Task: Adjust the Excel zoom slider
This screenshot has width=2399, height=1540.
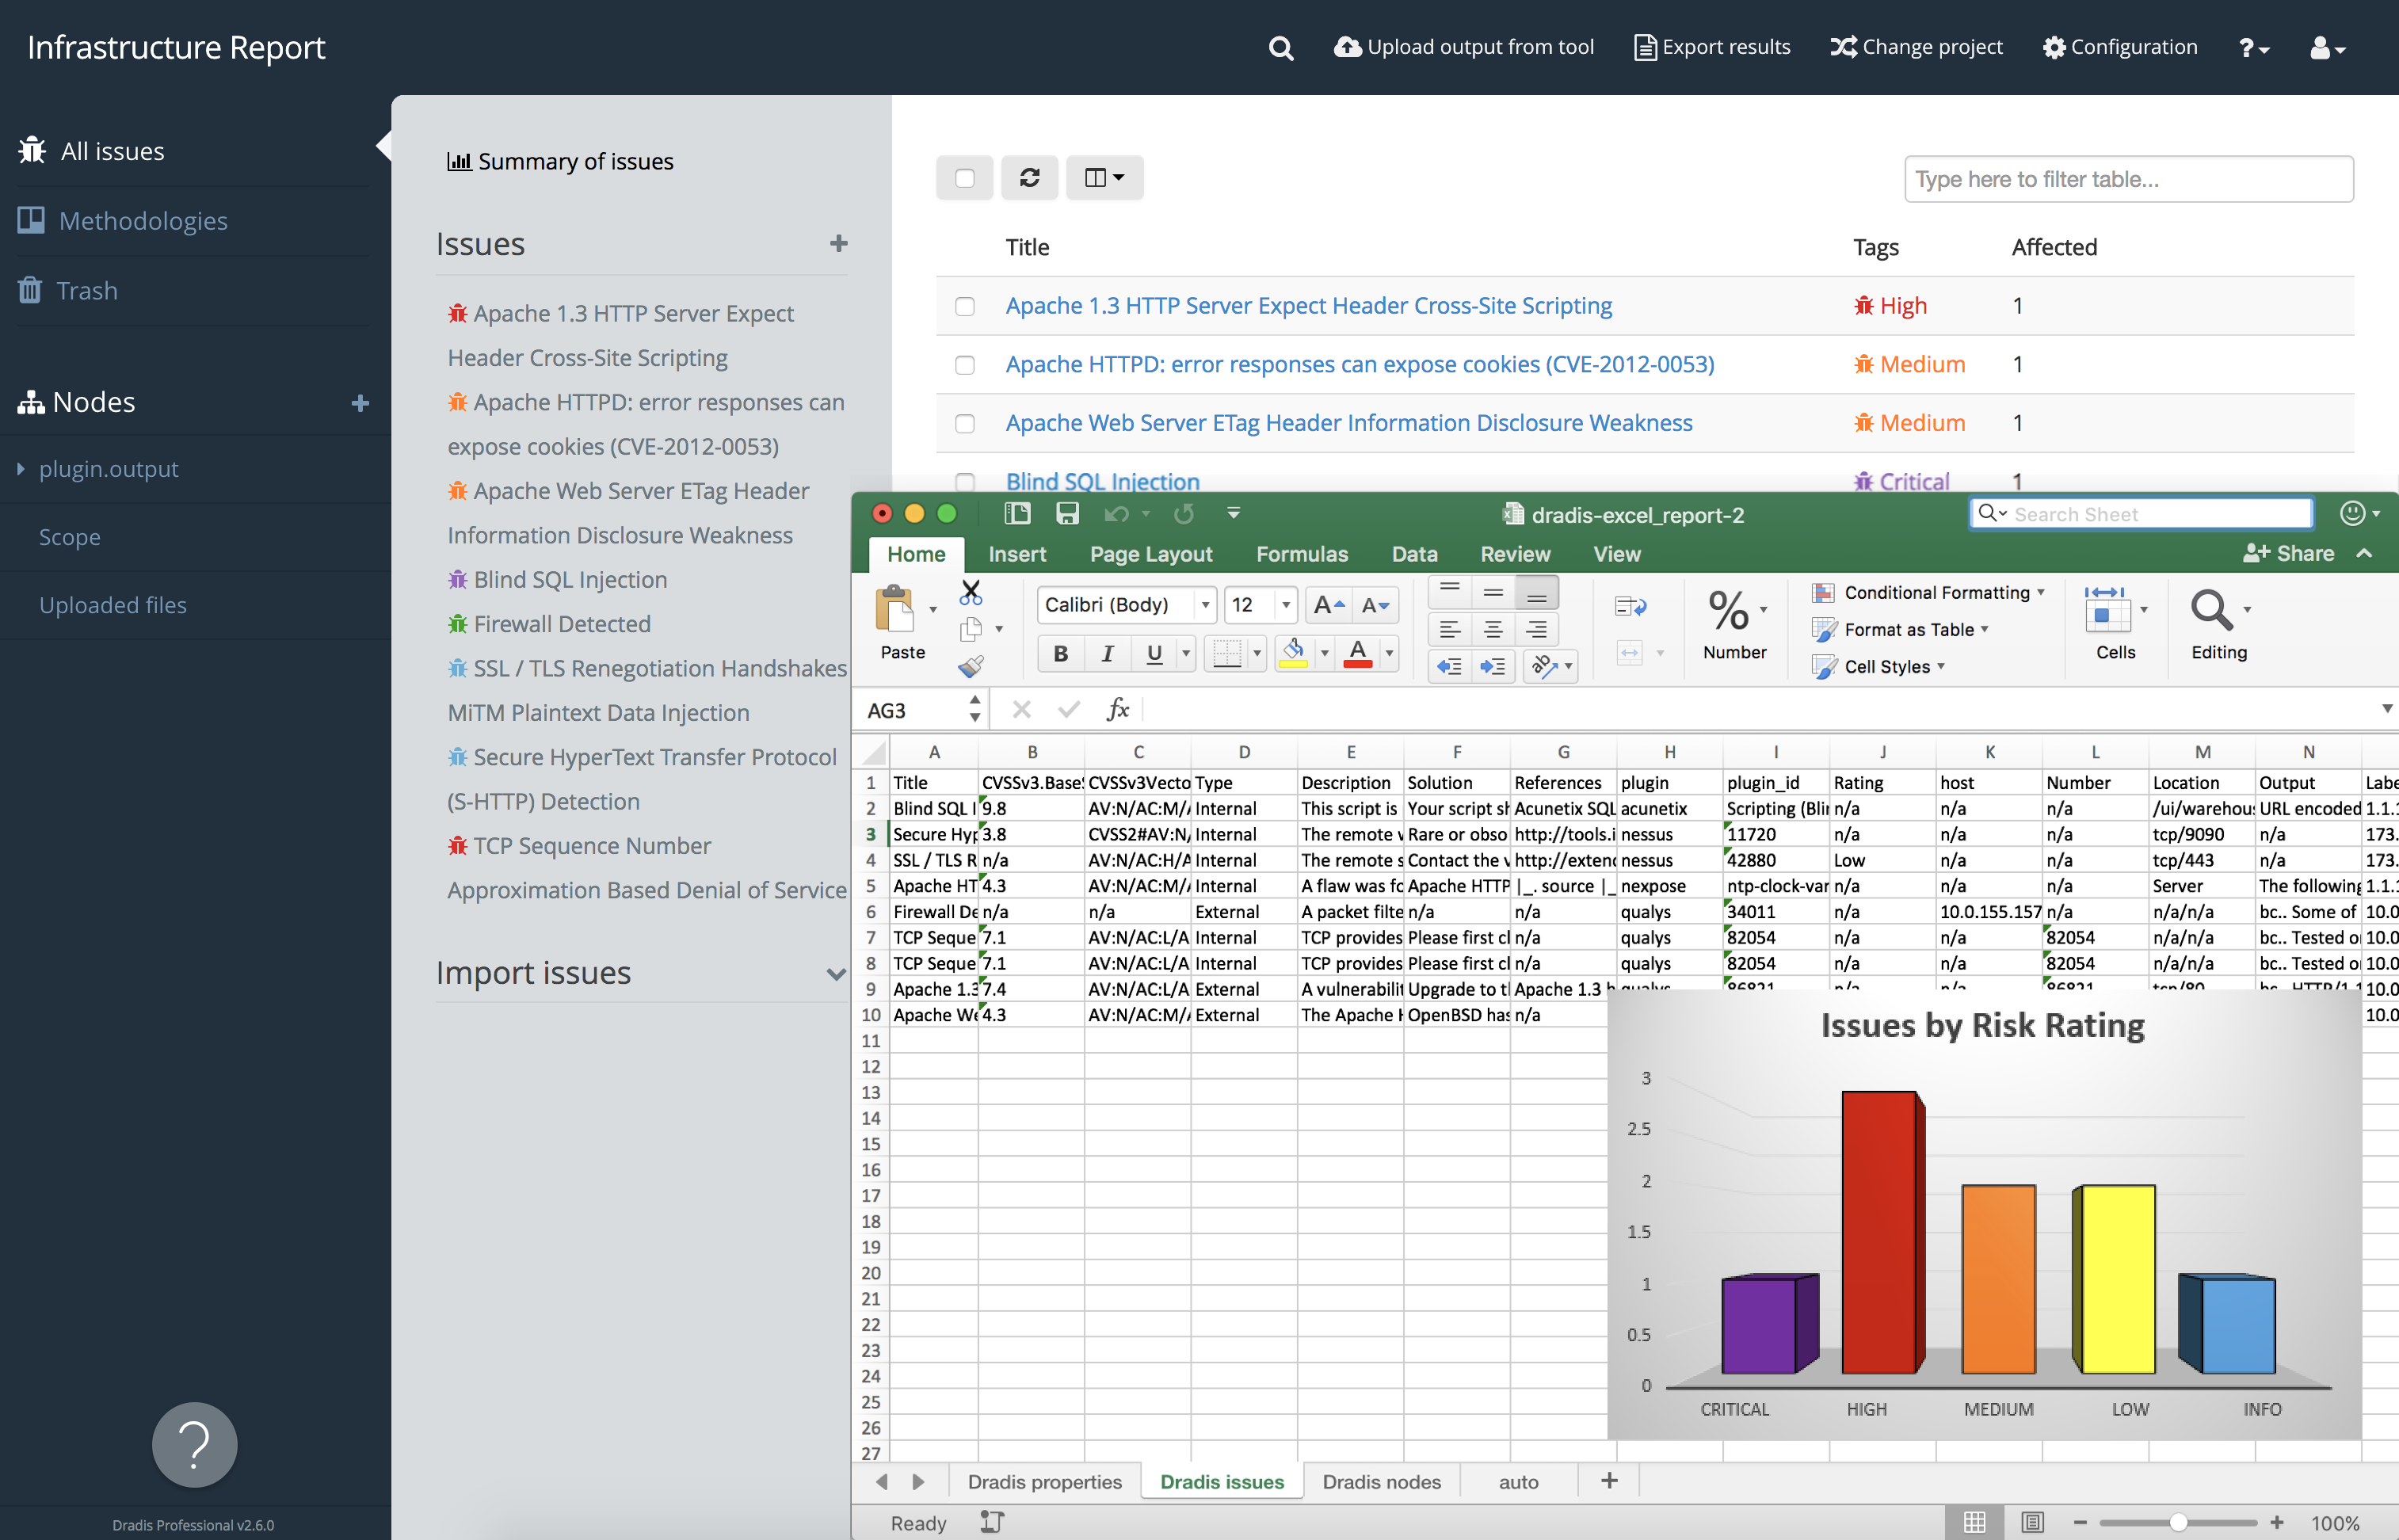Action: [x=2180, y=1522]
